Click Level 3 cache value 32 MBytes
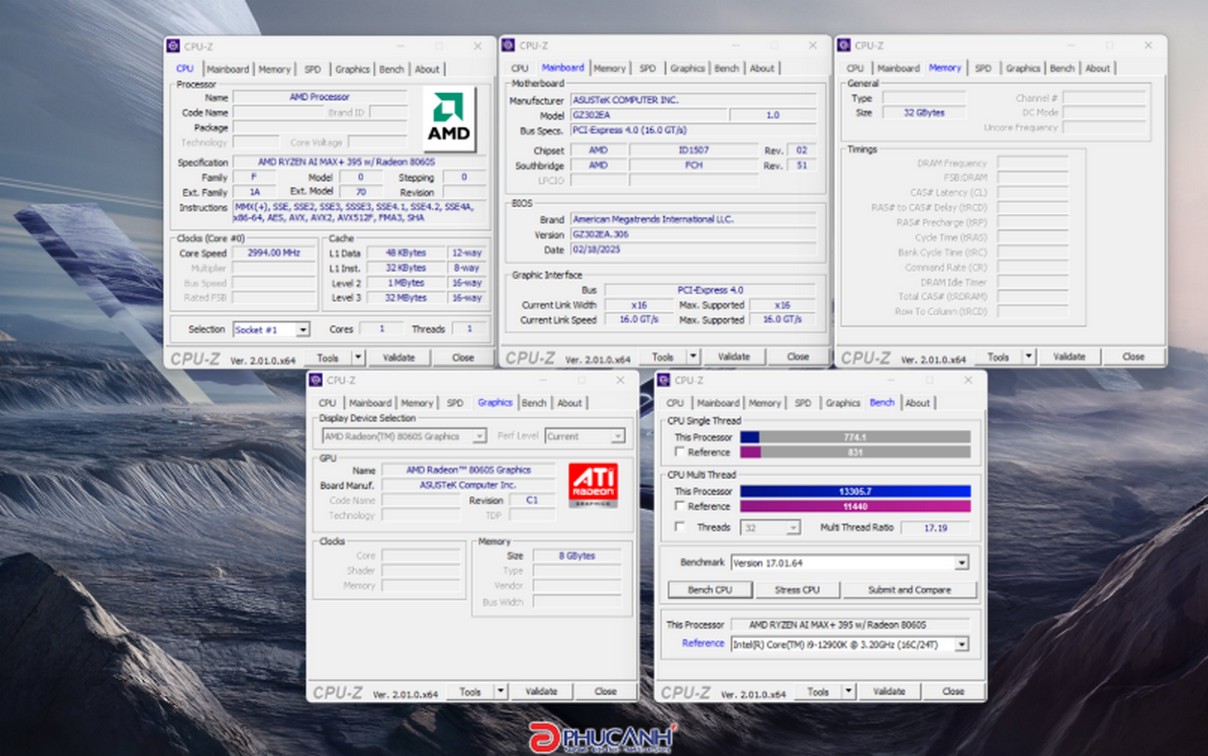The height and width of the screenshot is (756, 1208). 405,298
